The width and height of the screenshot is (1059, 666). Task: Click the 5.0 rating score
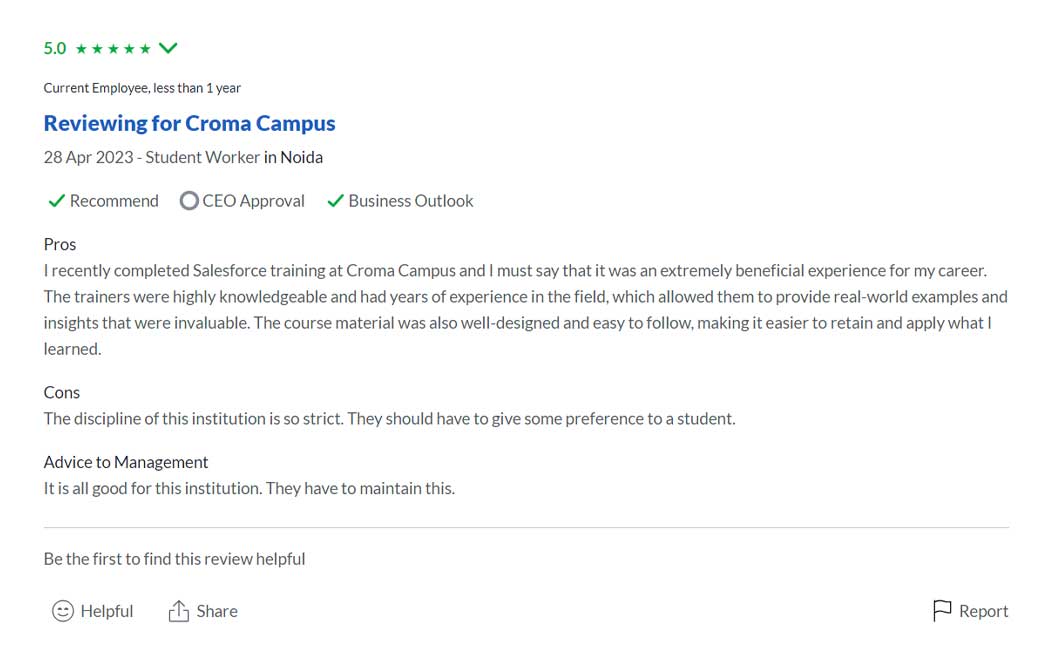coord(55,48)
